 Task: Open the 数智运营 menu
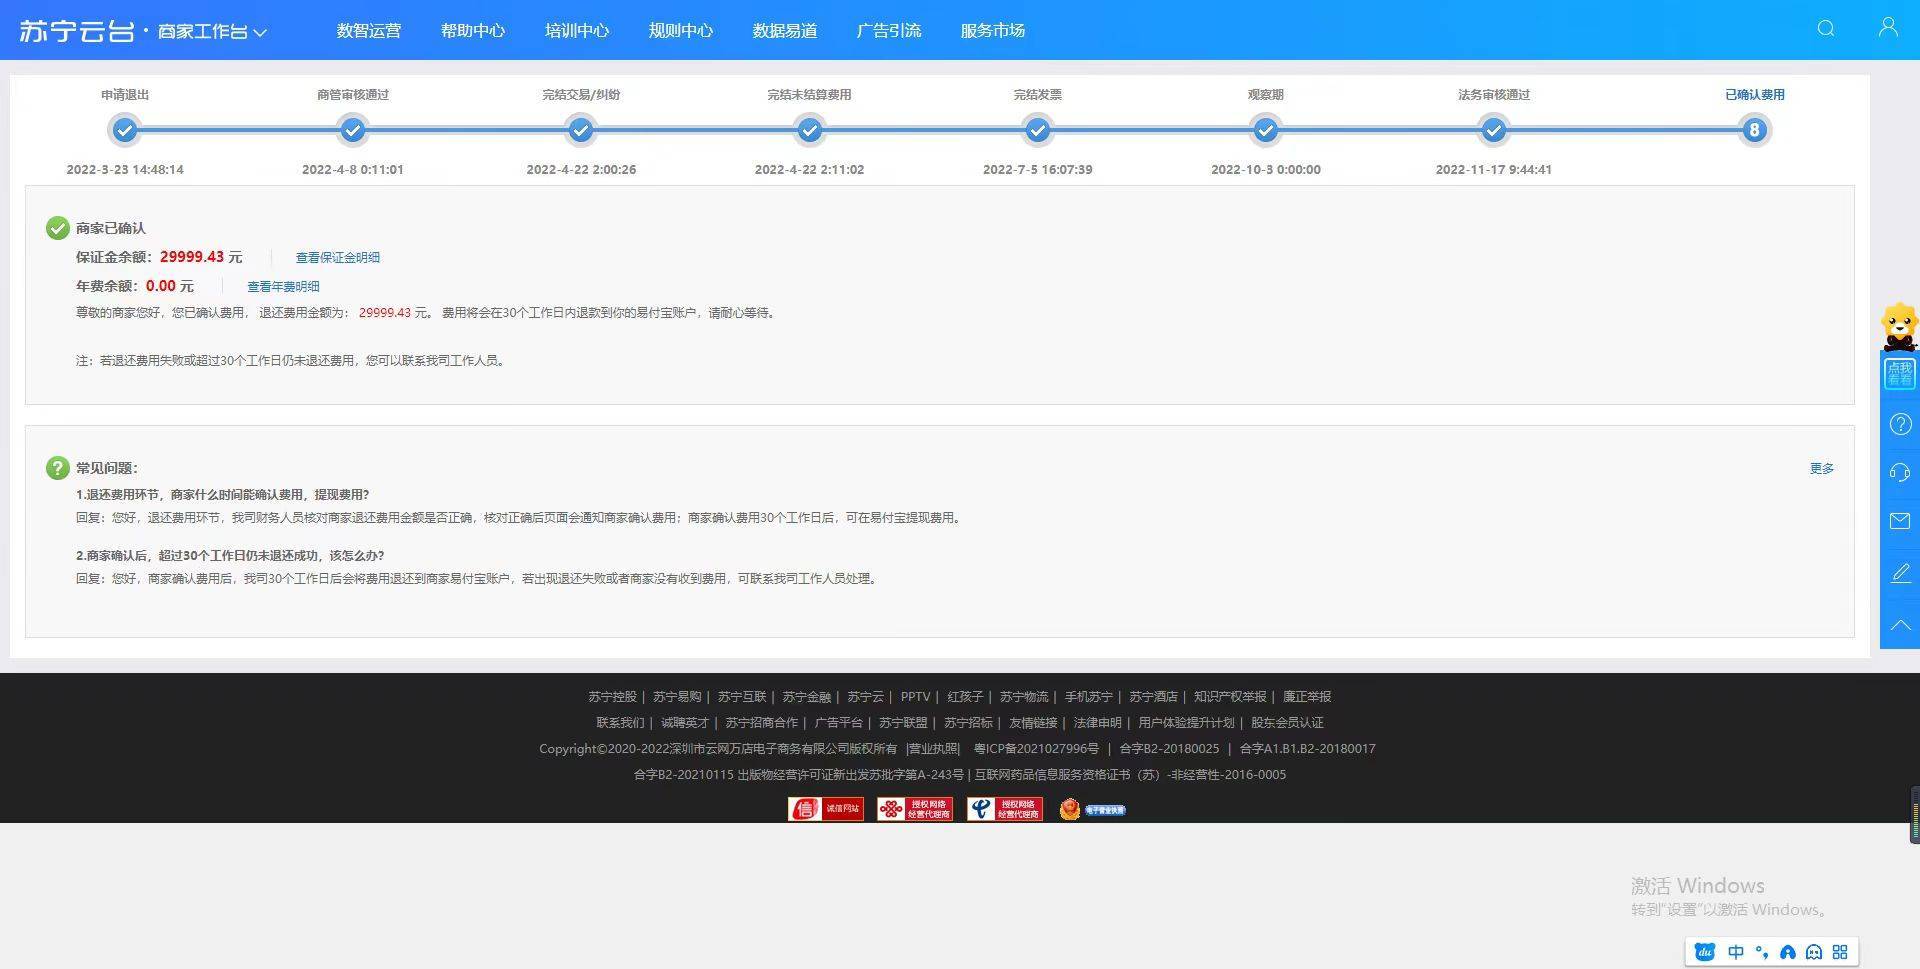(x=369, y=30)
